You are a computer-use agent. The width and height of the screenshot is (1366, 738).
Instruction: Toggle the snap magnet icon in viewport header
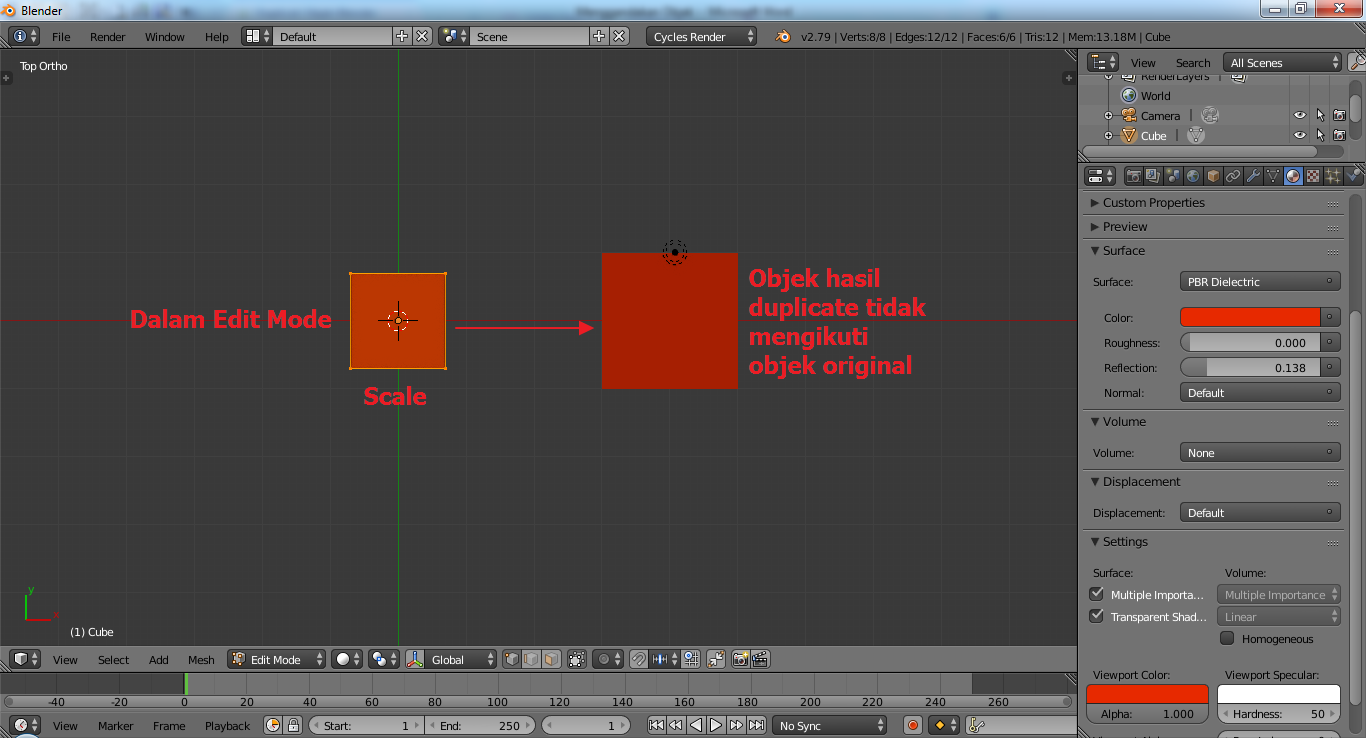pos(637,659)
